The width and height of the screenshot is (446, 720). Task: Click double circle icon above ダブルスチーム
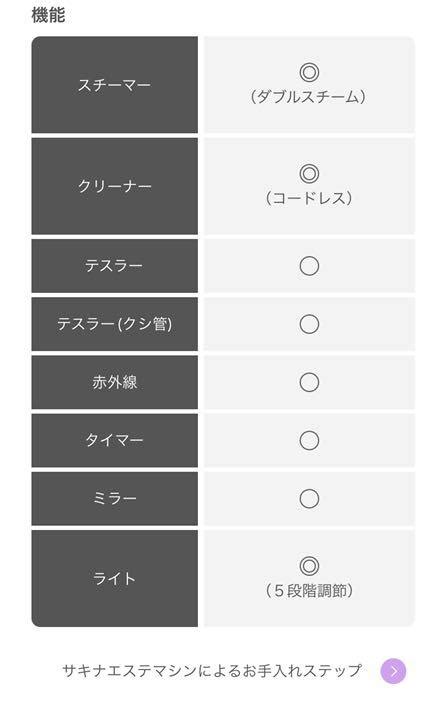pyautogui.click(x=309, y=72)
